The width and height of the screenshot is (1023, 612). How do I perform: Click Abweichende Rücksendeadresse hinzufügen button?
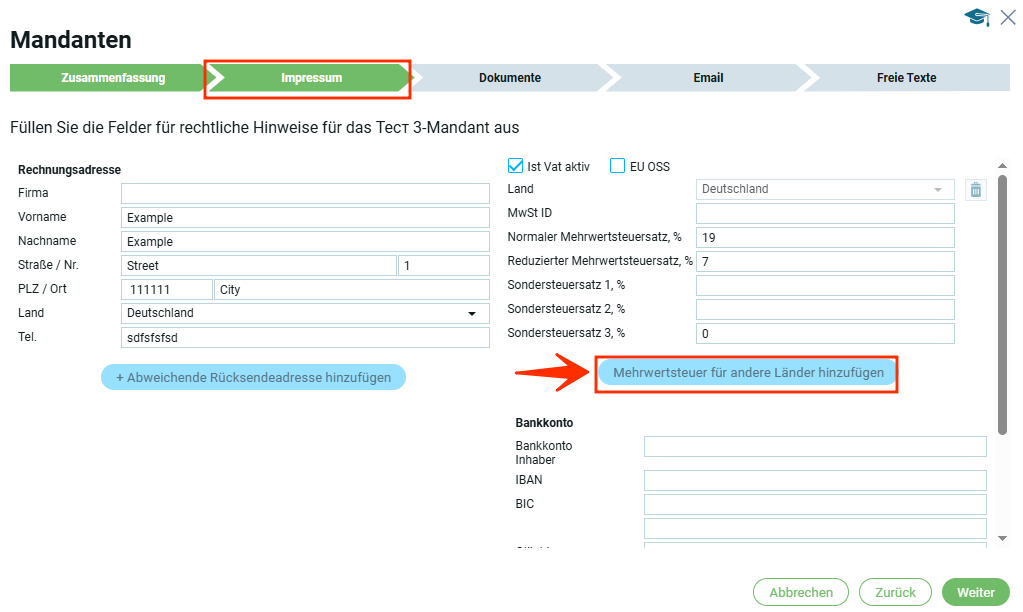point(253,377)
